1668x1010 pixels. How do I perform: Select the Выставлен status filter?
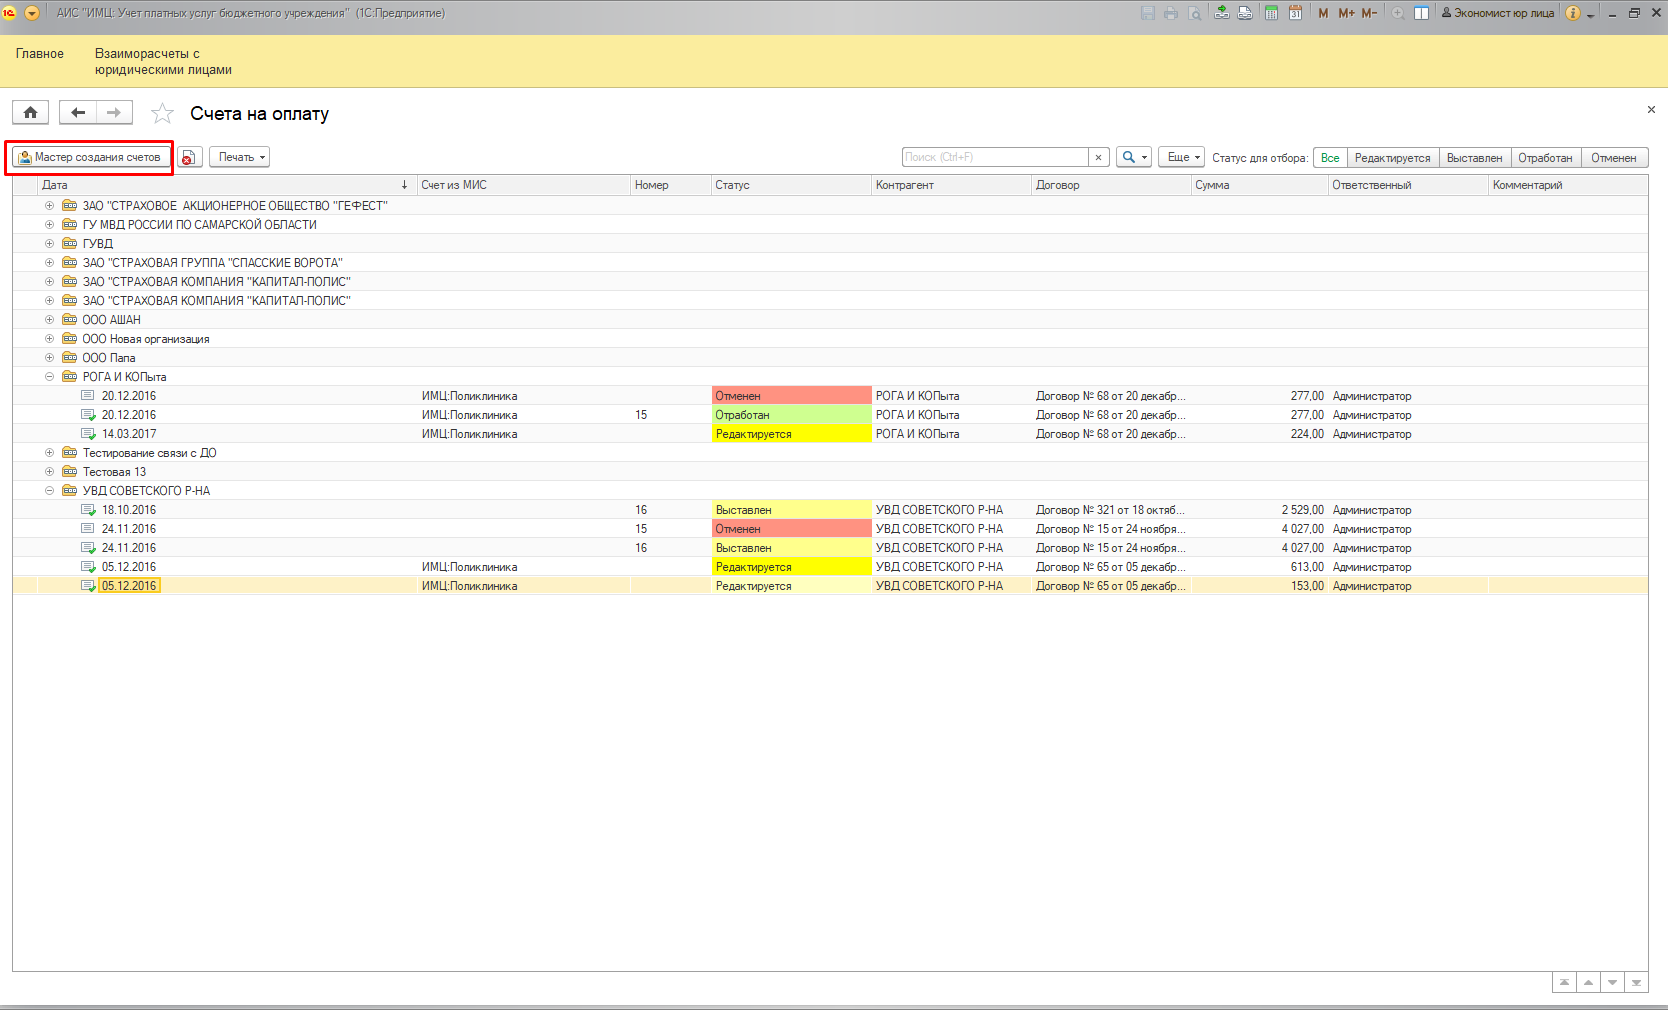[x=1474, y=158]
